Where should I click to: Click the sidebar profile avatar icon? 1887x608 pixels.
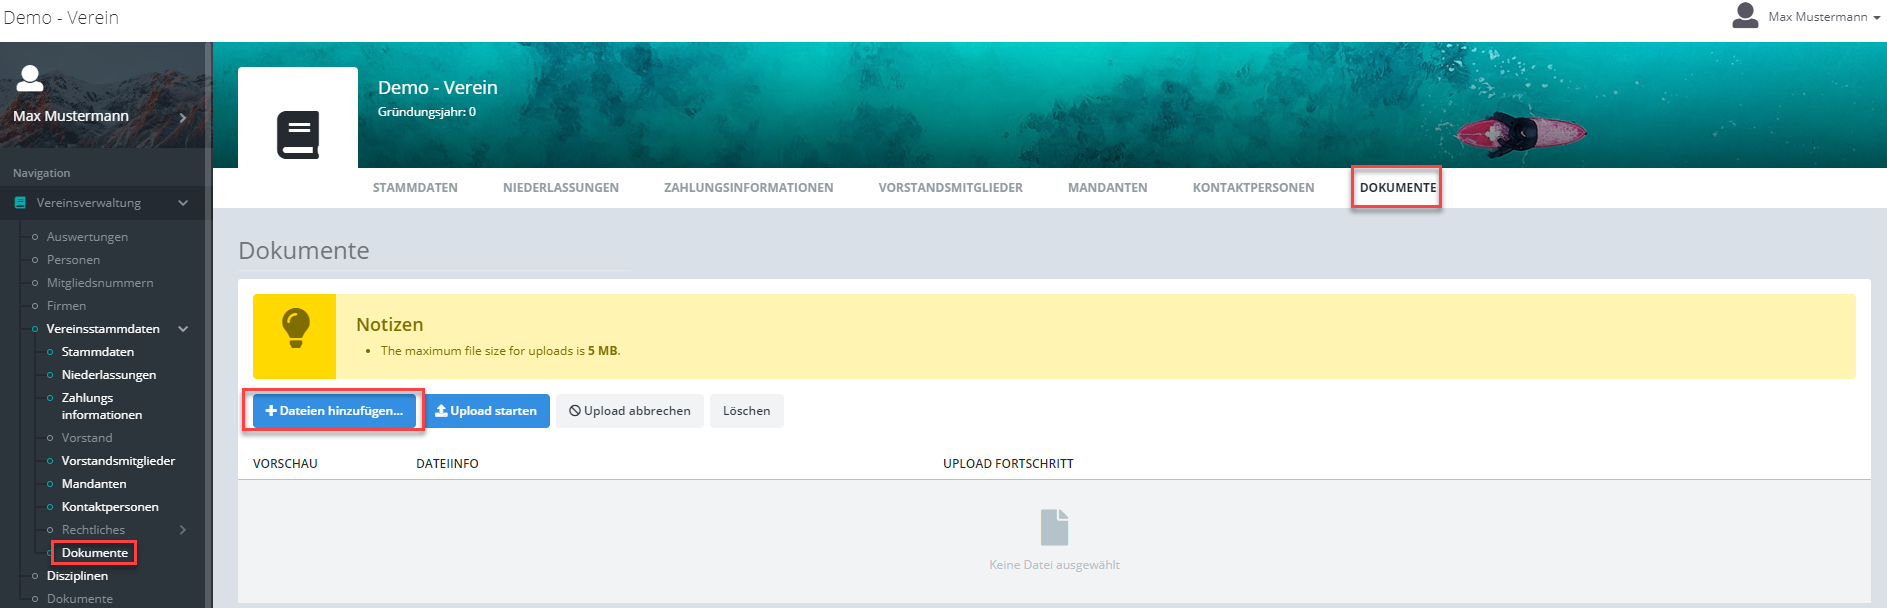coord(31,78)
